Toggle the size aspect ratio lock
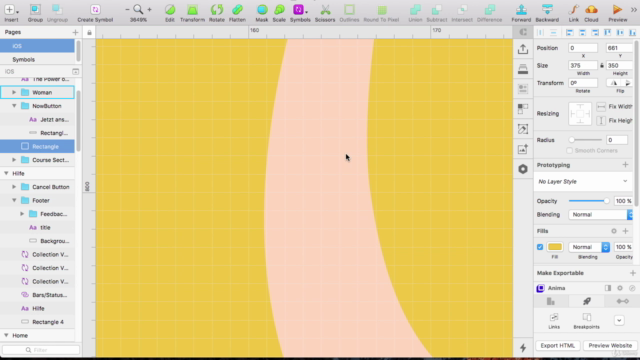This screenshot has width=640, height=360. 602,65
